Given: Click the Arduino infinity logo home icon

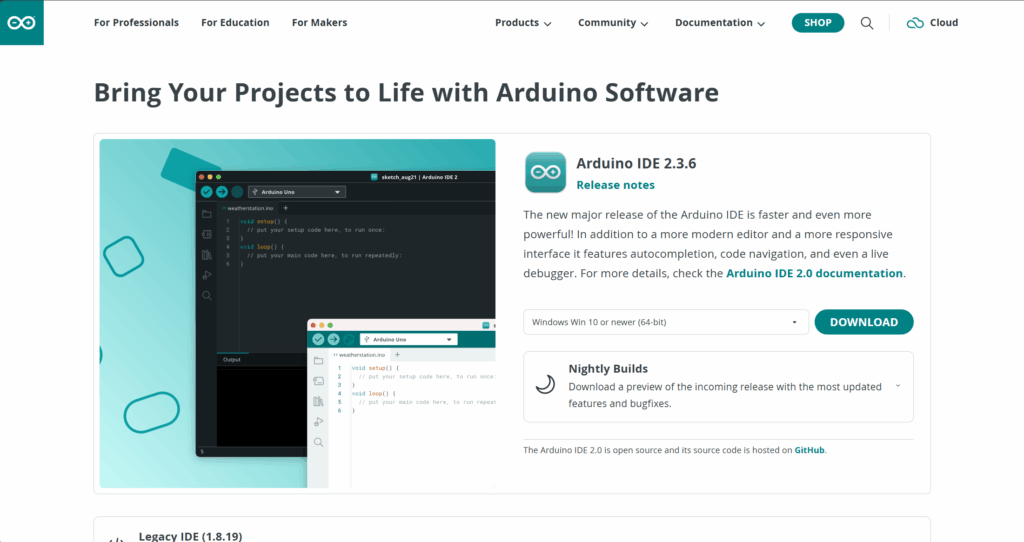Looking at the screenshot, I should click(22, 23).
